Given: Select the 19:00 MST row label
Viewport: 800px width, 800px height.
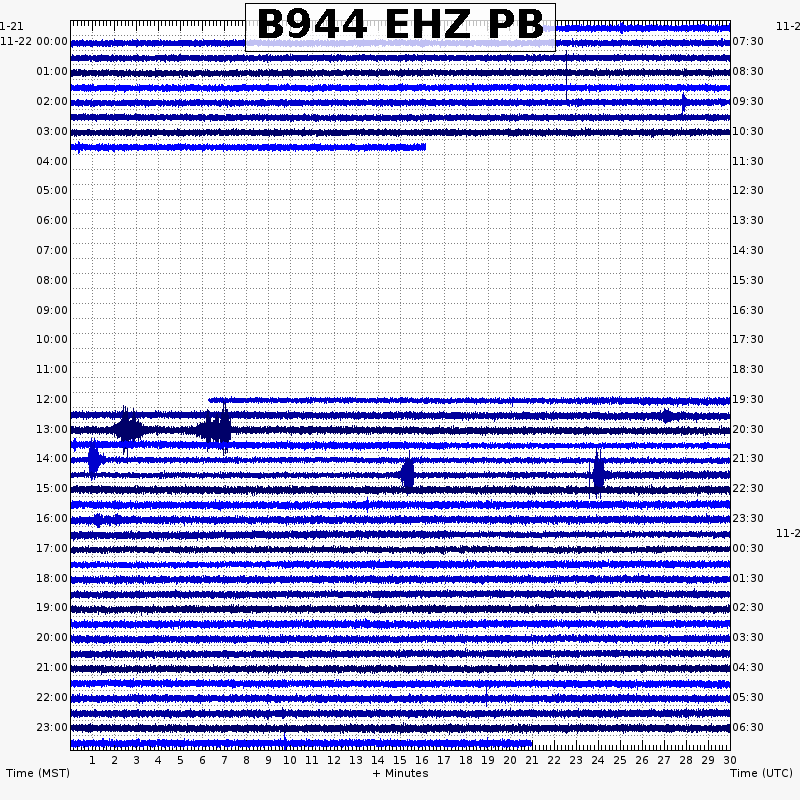Looking at the screenshot, I should (x=52, y=607).
